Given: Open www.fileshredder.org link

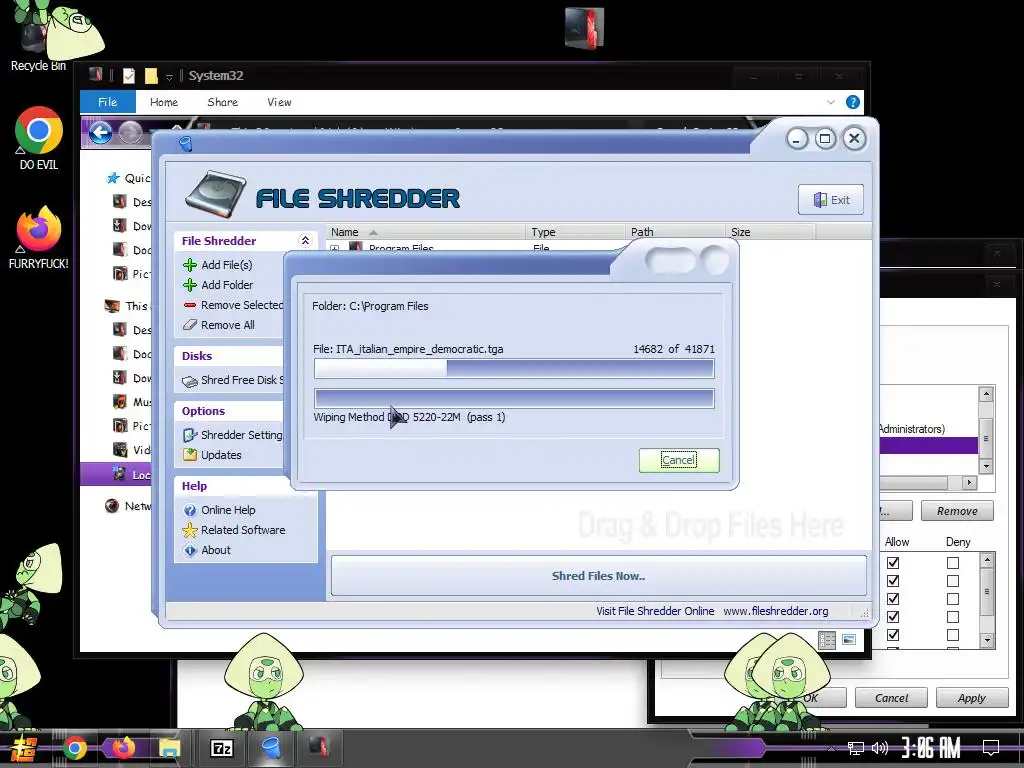Looking at the screenshot, I should [x=776, y=611].
